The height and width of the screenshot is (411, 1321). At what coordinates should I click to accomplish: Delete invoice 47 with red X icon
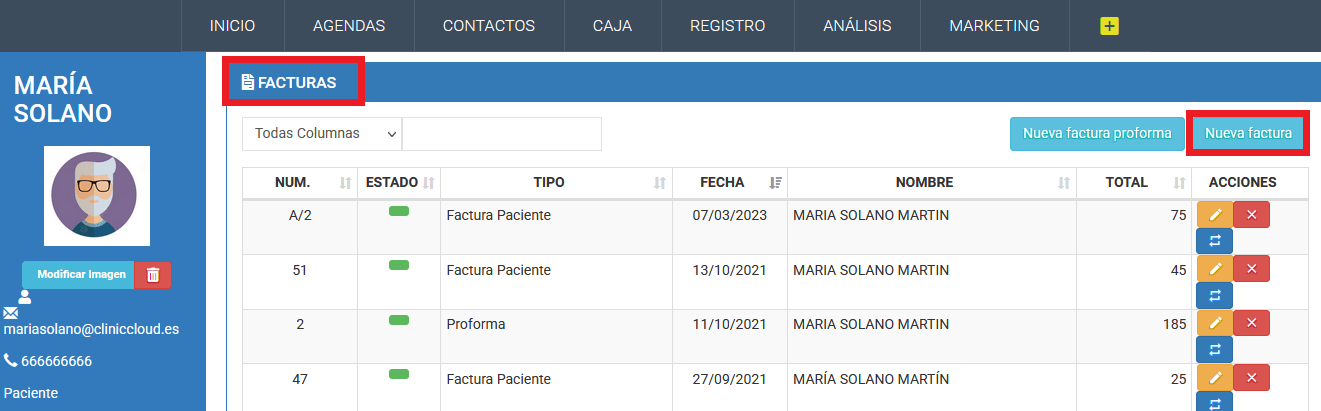[x=1251, y=377]
